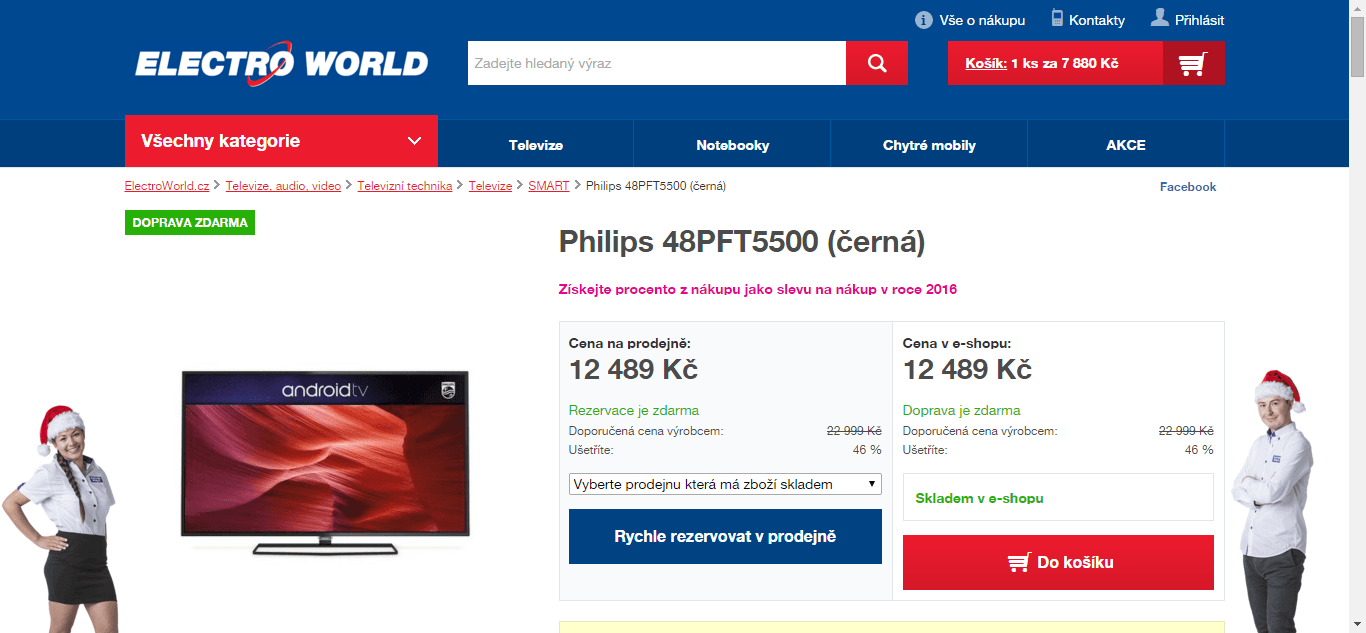1366x633 pixels.
Task: Click the Electro World logo
Action: [x=282, y=63]
